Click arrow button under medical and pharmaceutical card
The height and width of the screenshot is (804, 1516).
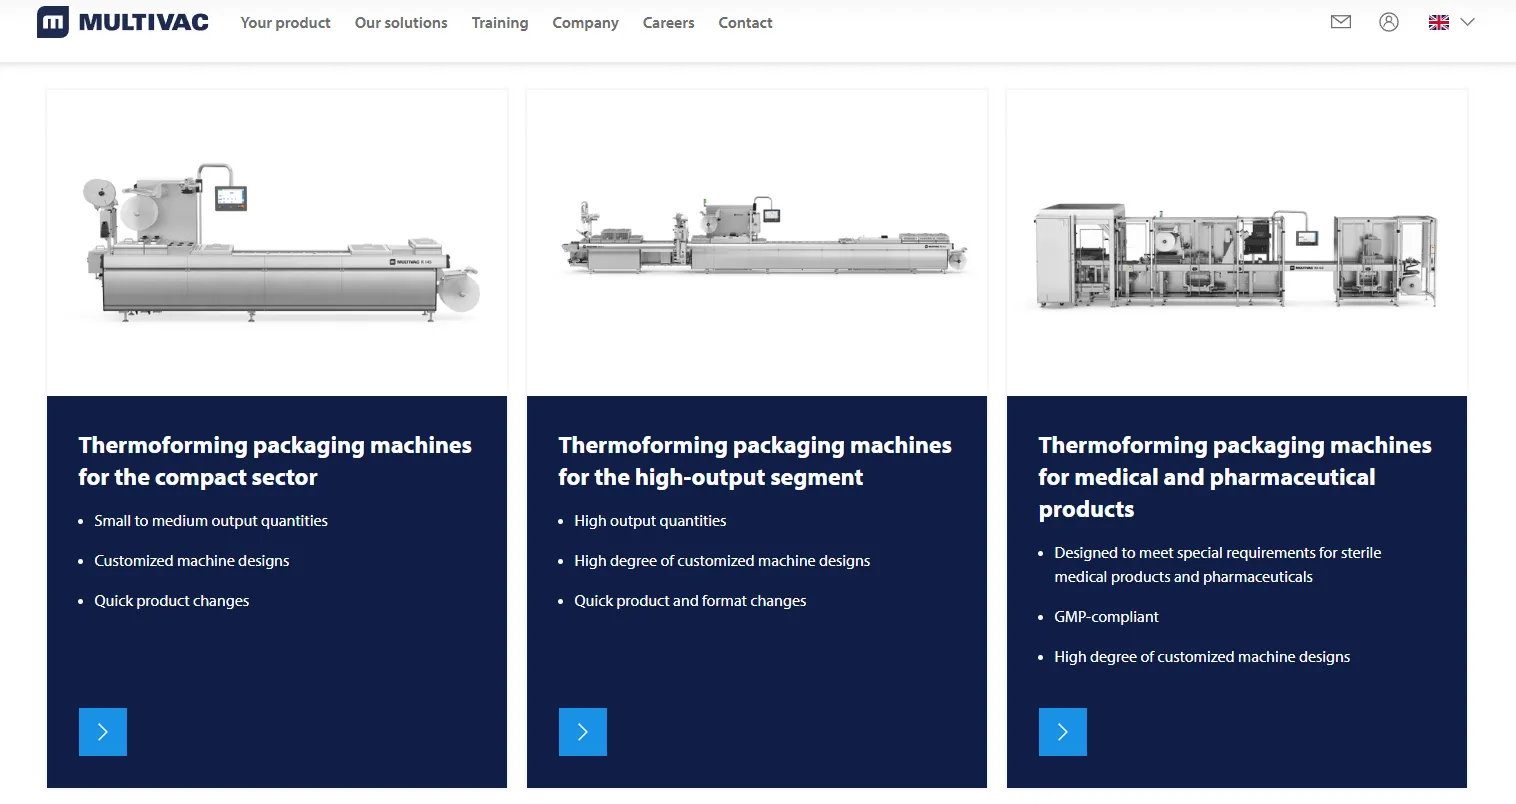click(1063, 732)
